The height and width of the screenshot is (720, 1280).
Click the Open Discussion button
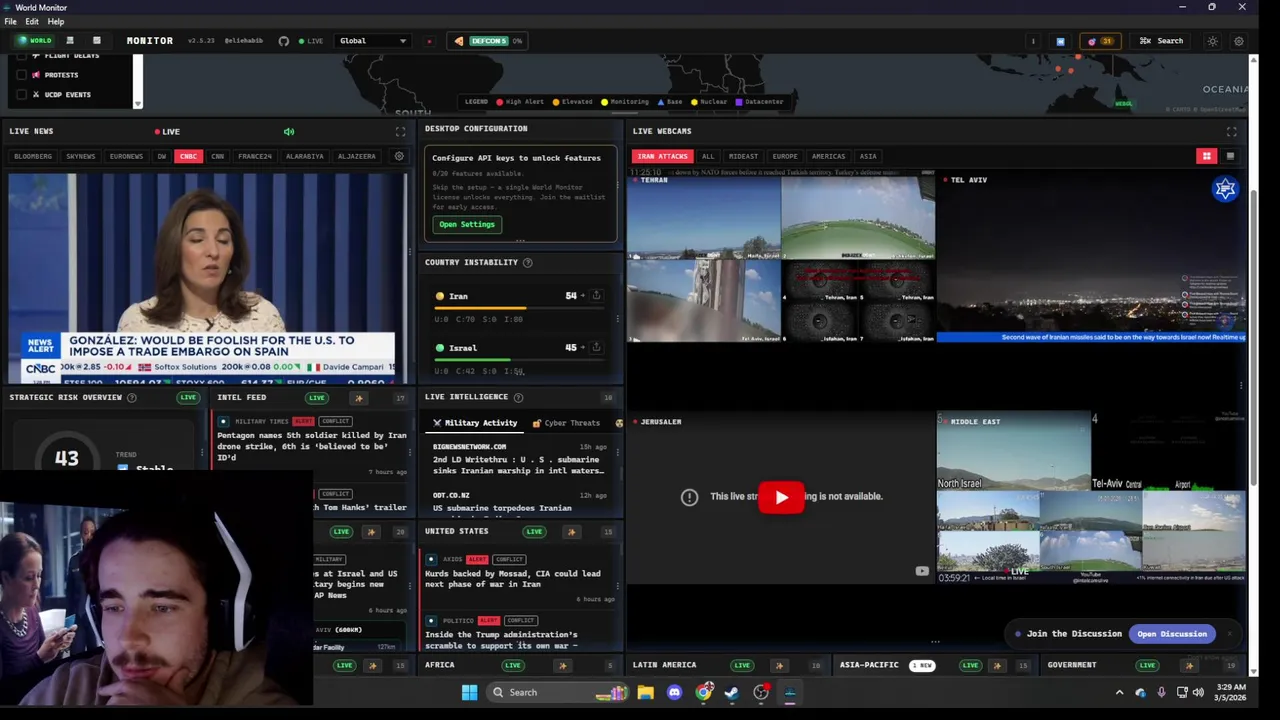point(1172,634)
